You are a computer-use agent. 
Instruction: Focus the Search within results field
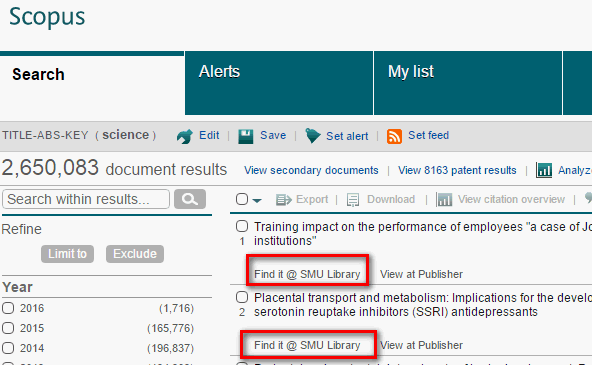[x=86, y=199]
